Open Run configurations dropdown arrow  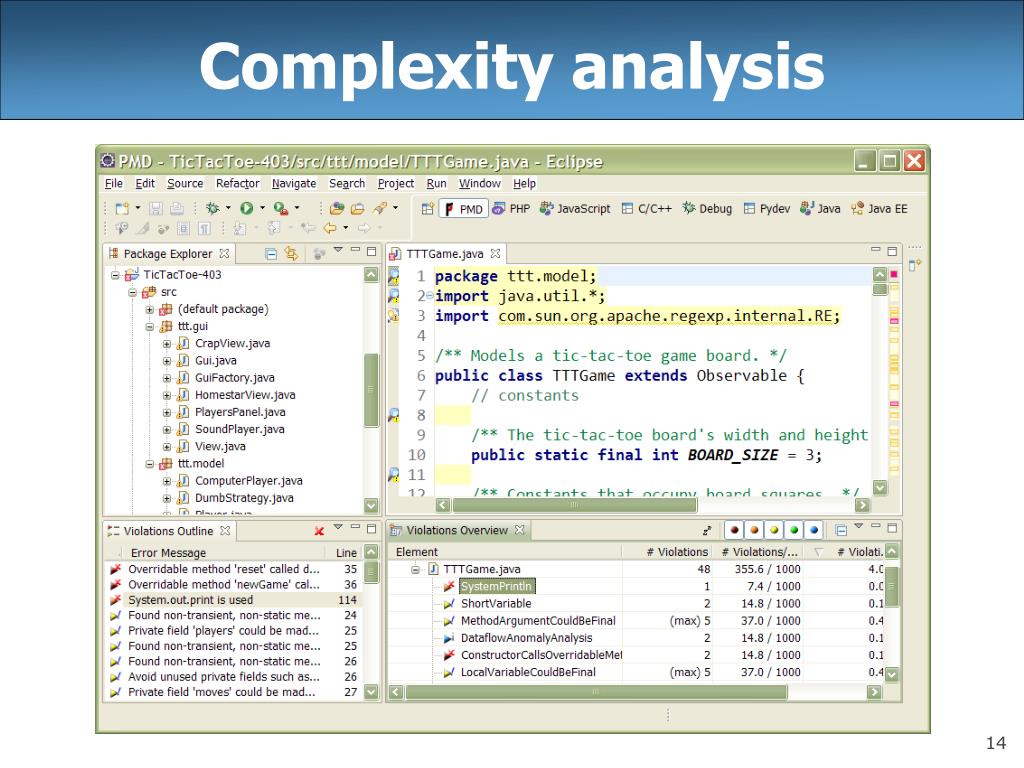coord(263,208)
